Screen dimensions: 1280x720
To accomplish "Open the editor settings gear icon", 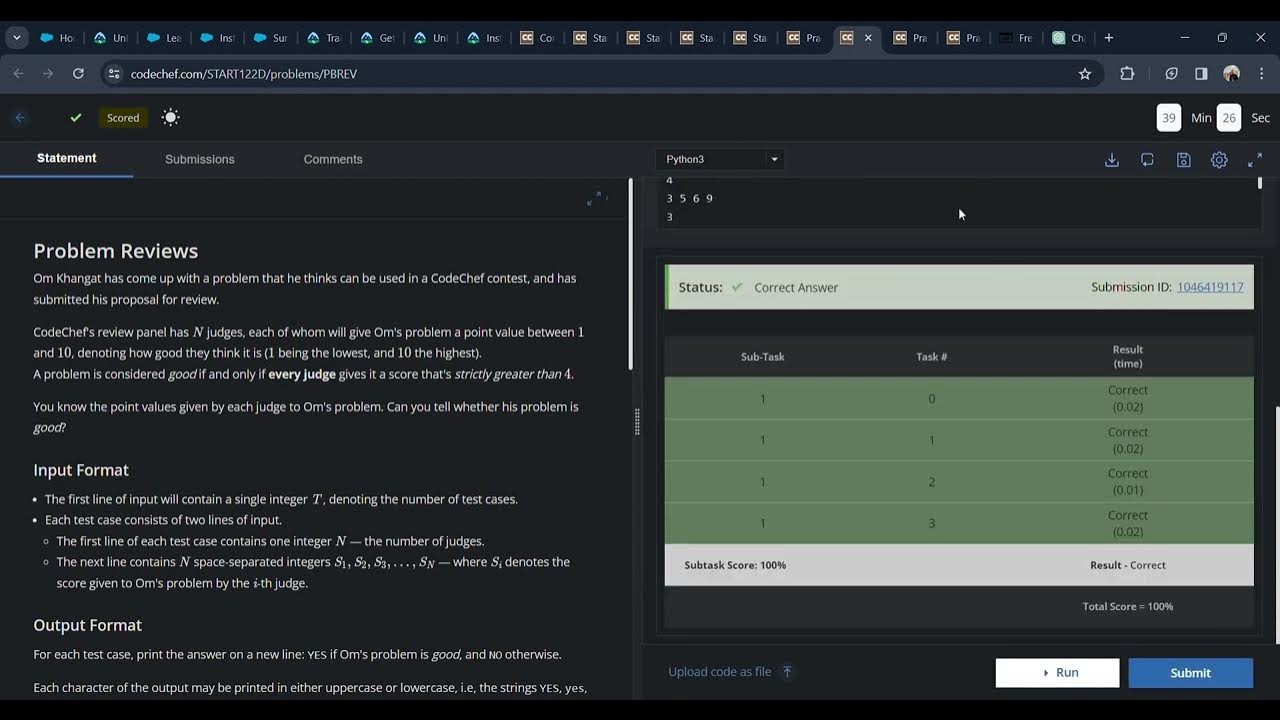I will tap(1219, 160).
